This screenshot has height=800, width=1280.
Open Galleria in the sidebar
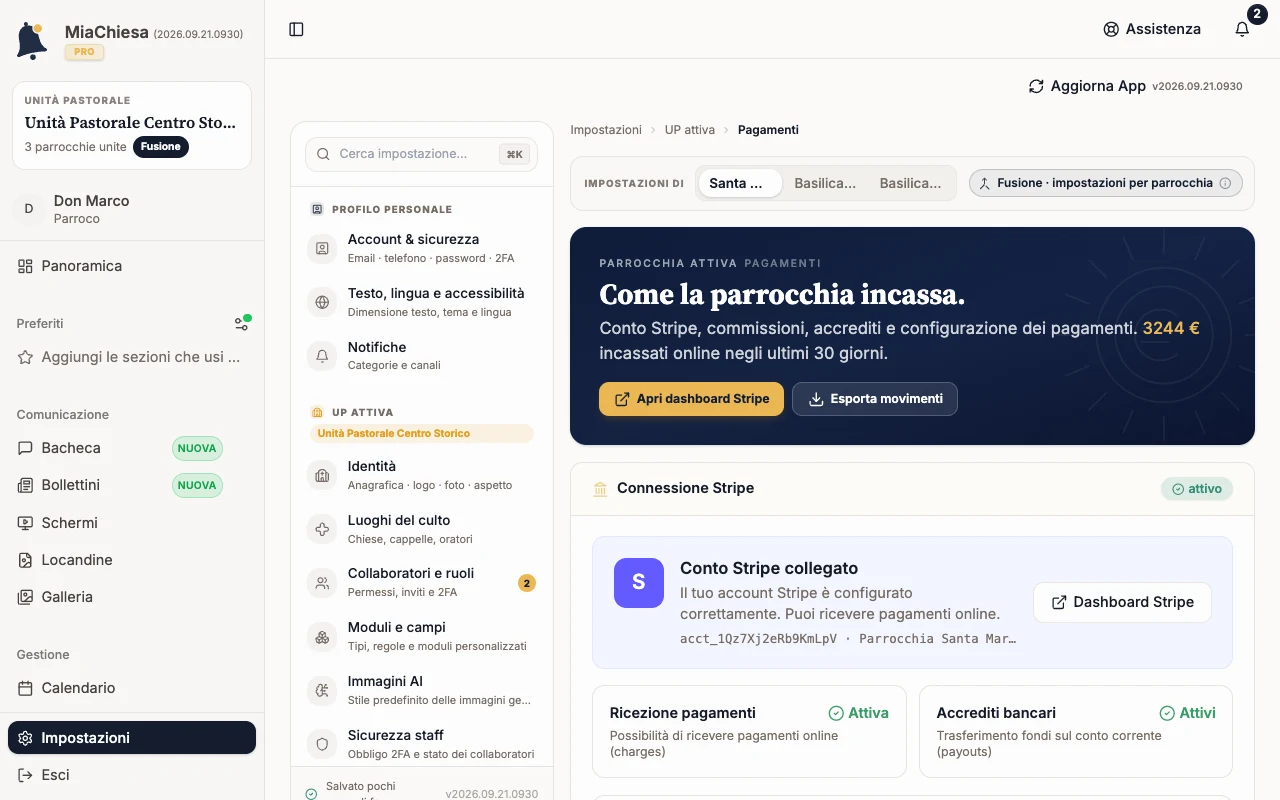click(x=132, y=597)
